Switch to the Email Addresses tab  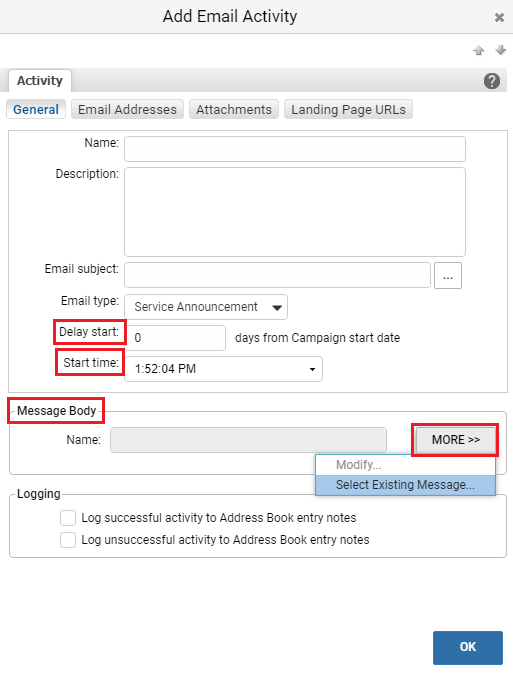point(127,109)
